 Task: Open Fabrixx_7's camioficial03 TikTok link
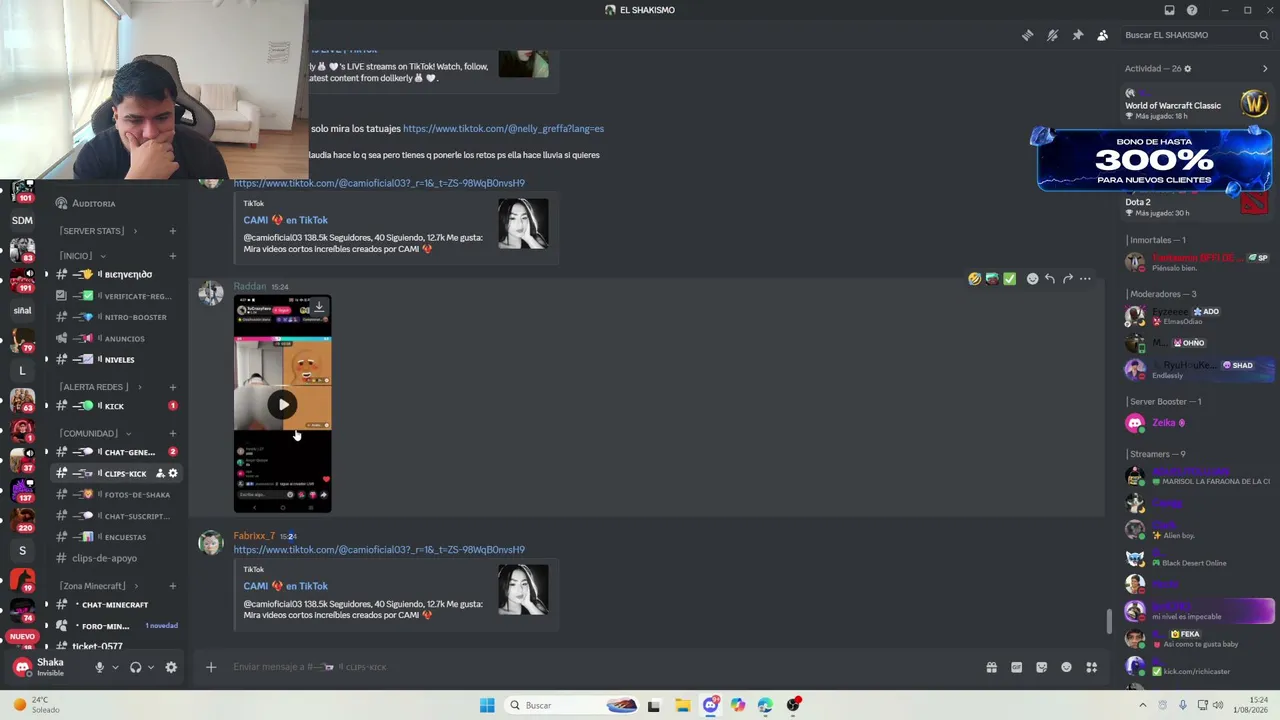[x=379, y=550]
